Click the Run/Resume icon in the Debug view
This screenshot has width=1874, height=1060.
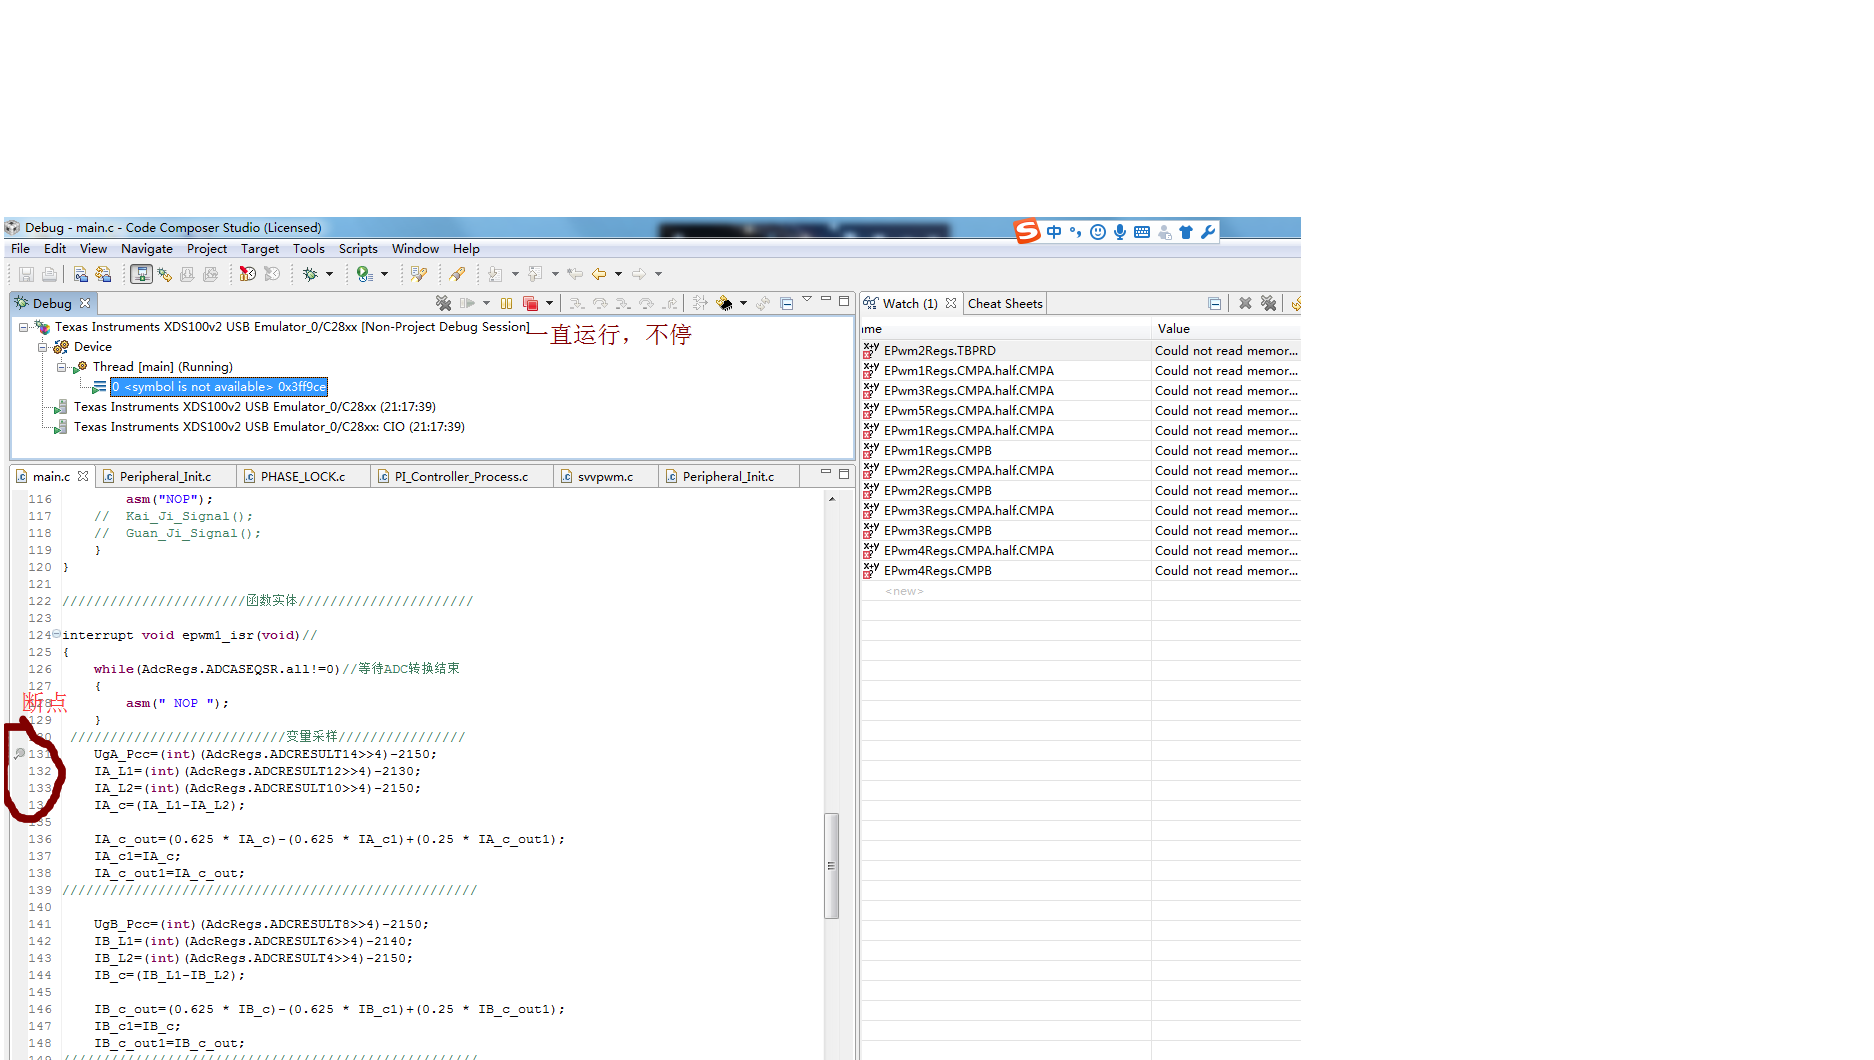point(467,303)
